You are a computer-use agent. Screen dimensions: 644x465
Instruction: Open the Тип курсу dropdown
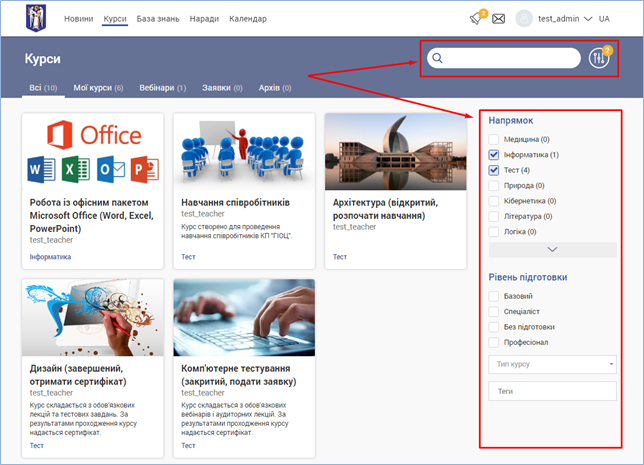[x=552, y=364]
